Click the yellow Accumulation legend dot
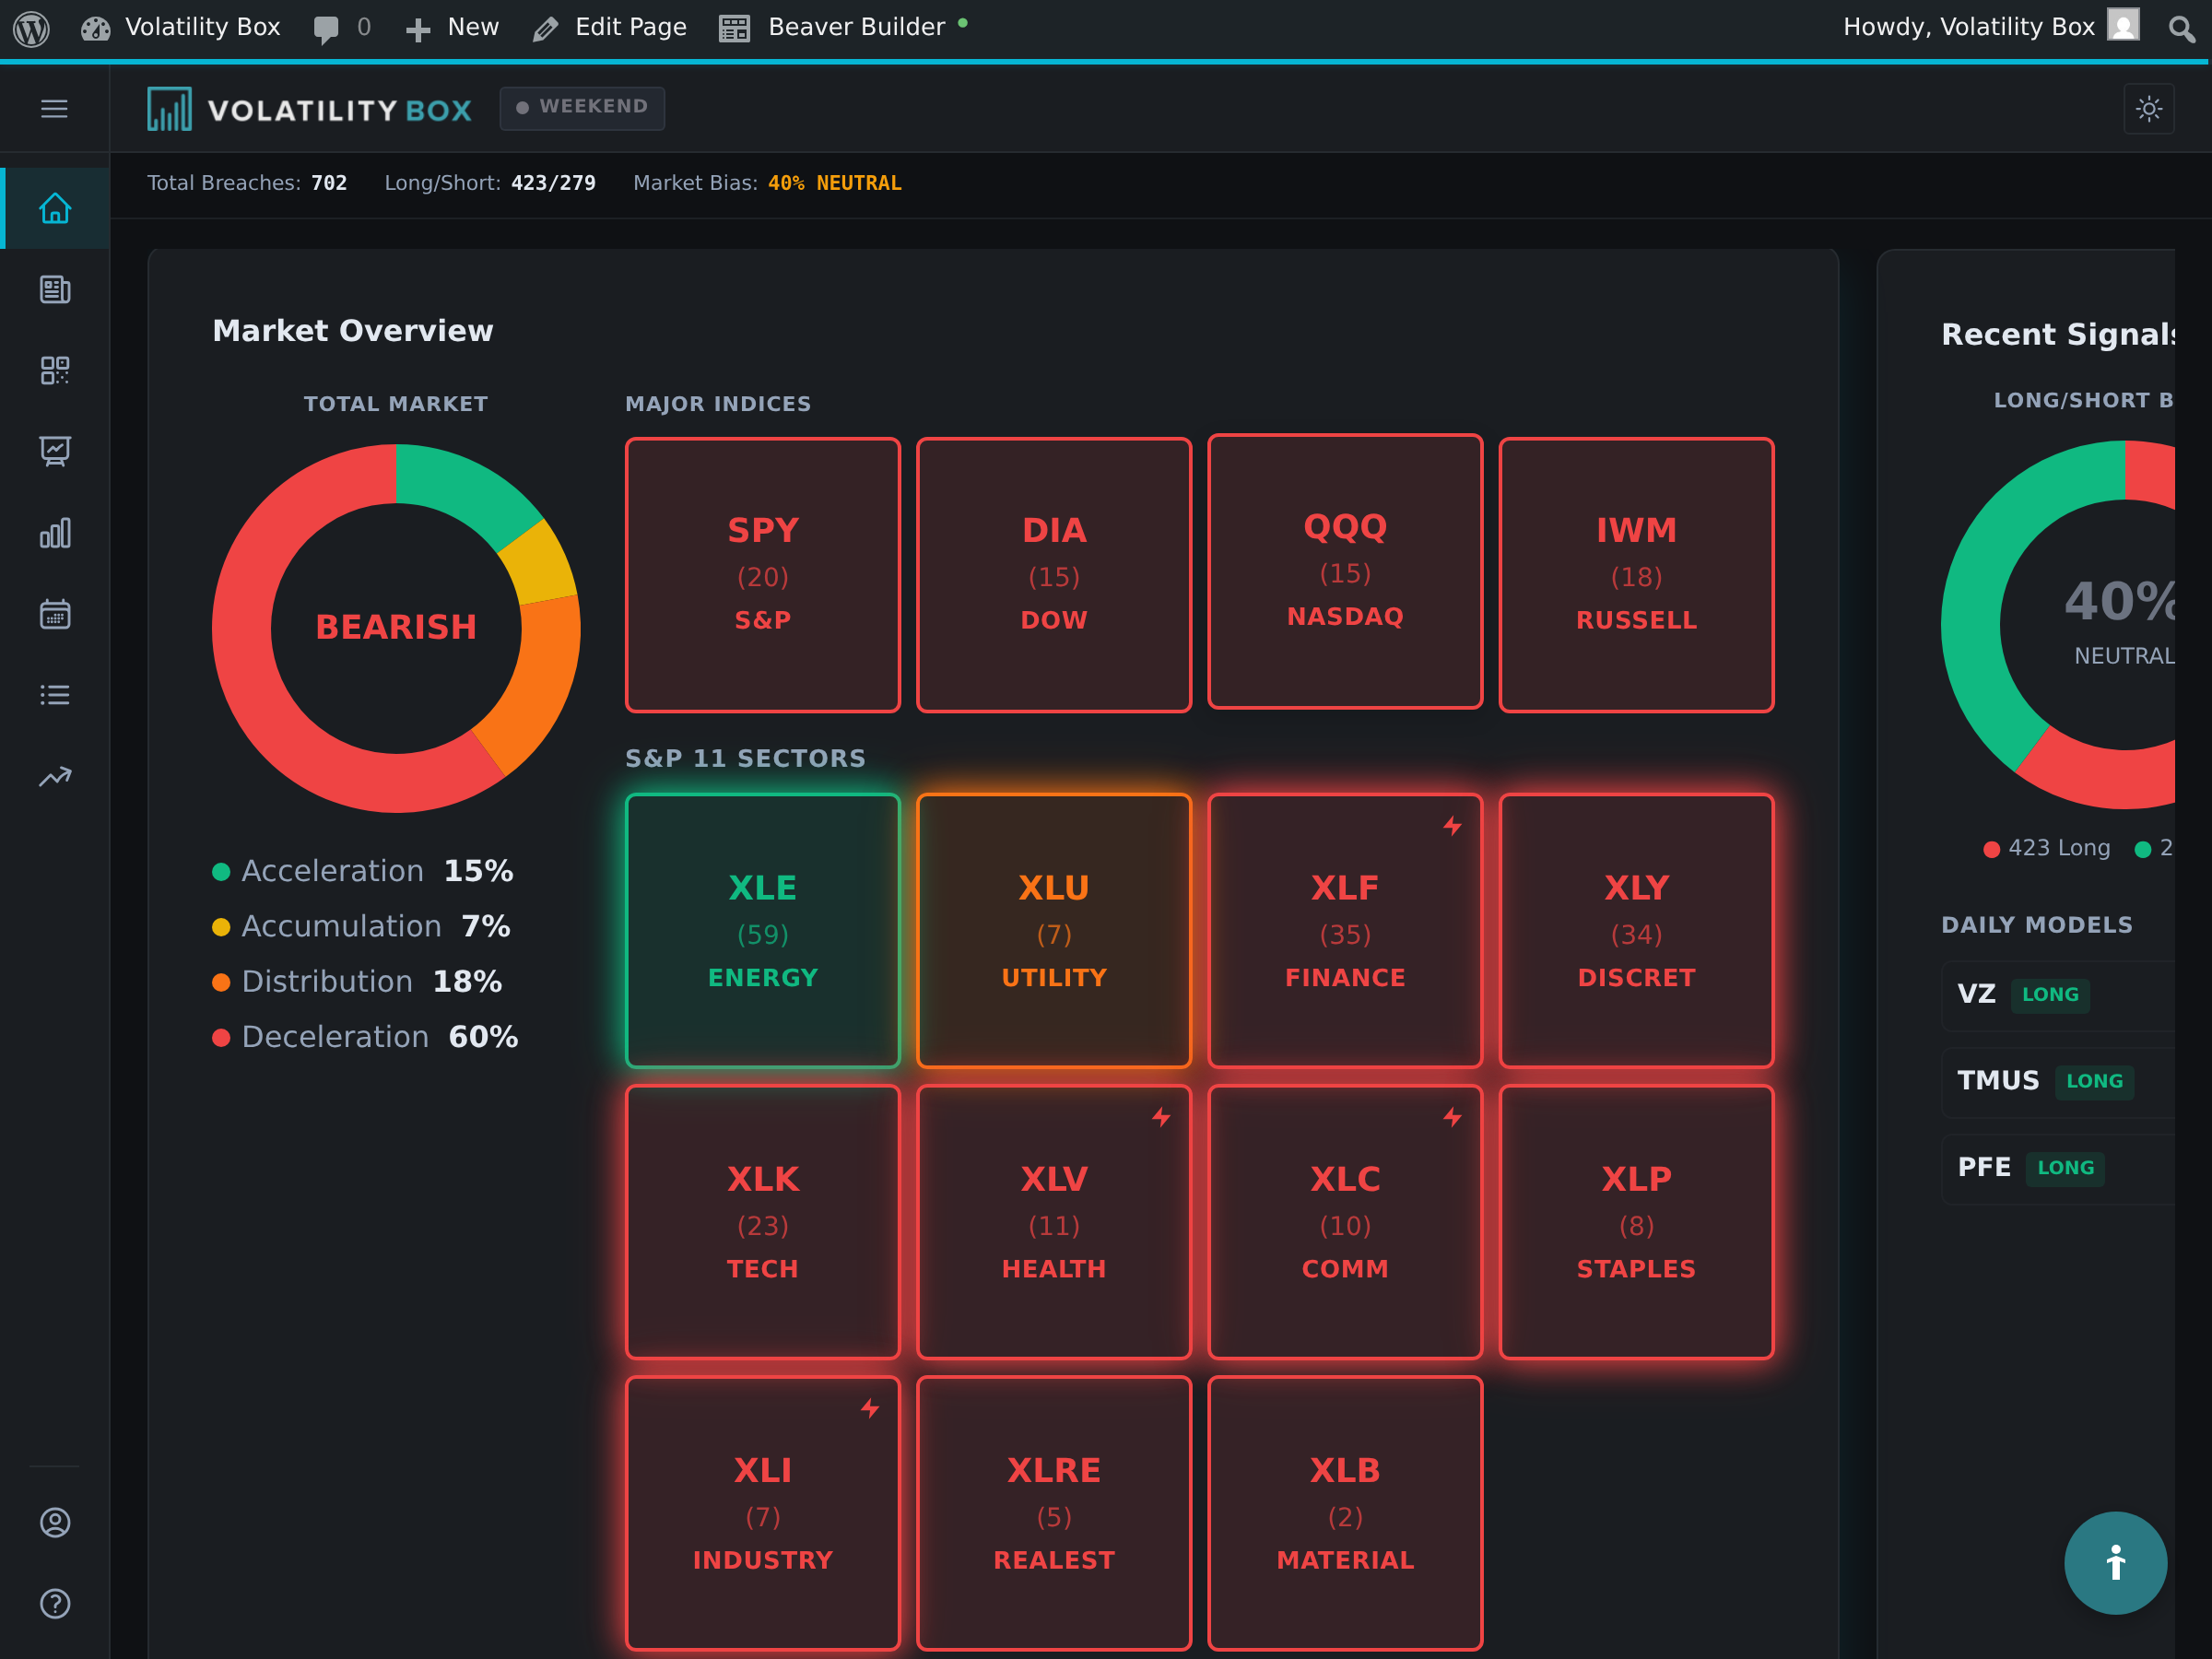The image size is (2212, 1659). click(x=221, y=927)
